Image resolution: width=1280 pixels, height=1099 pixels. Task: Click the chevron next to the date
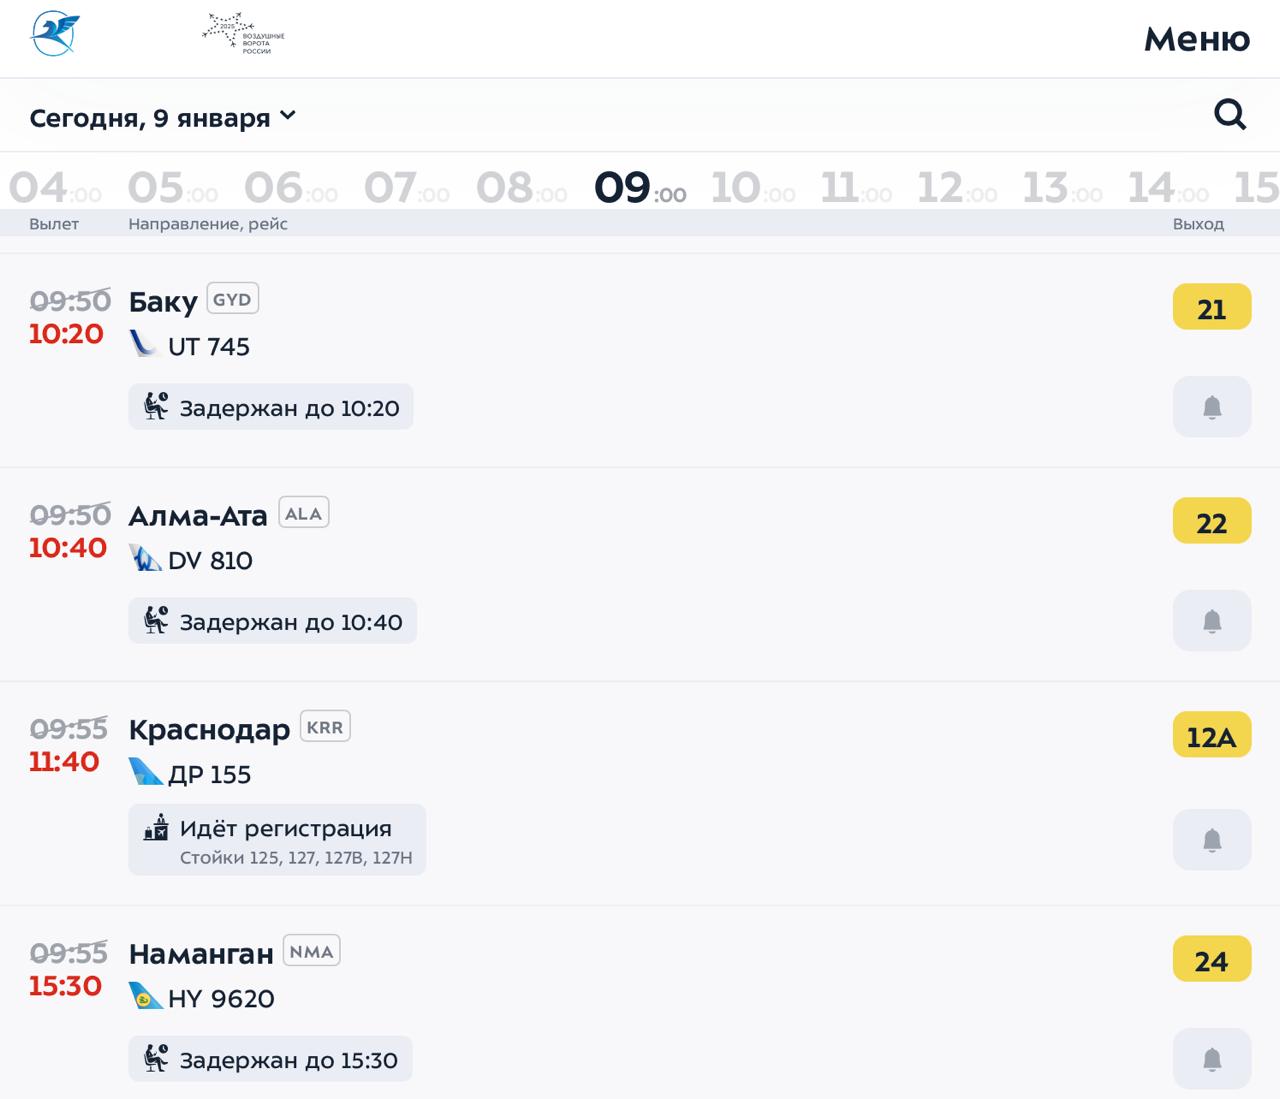(288, 116)
